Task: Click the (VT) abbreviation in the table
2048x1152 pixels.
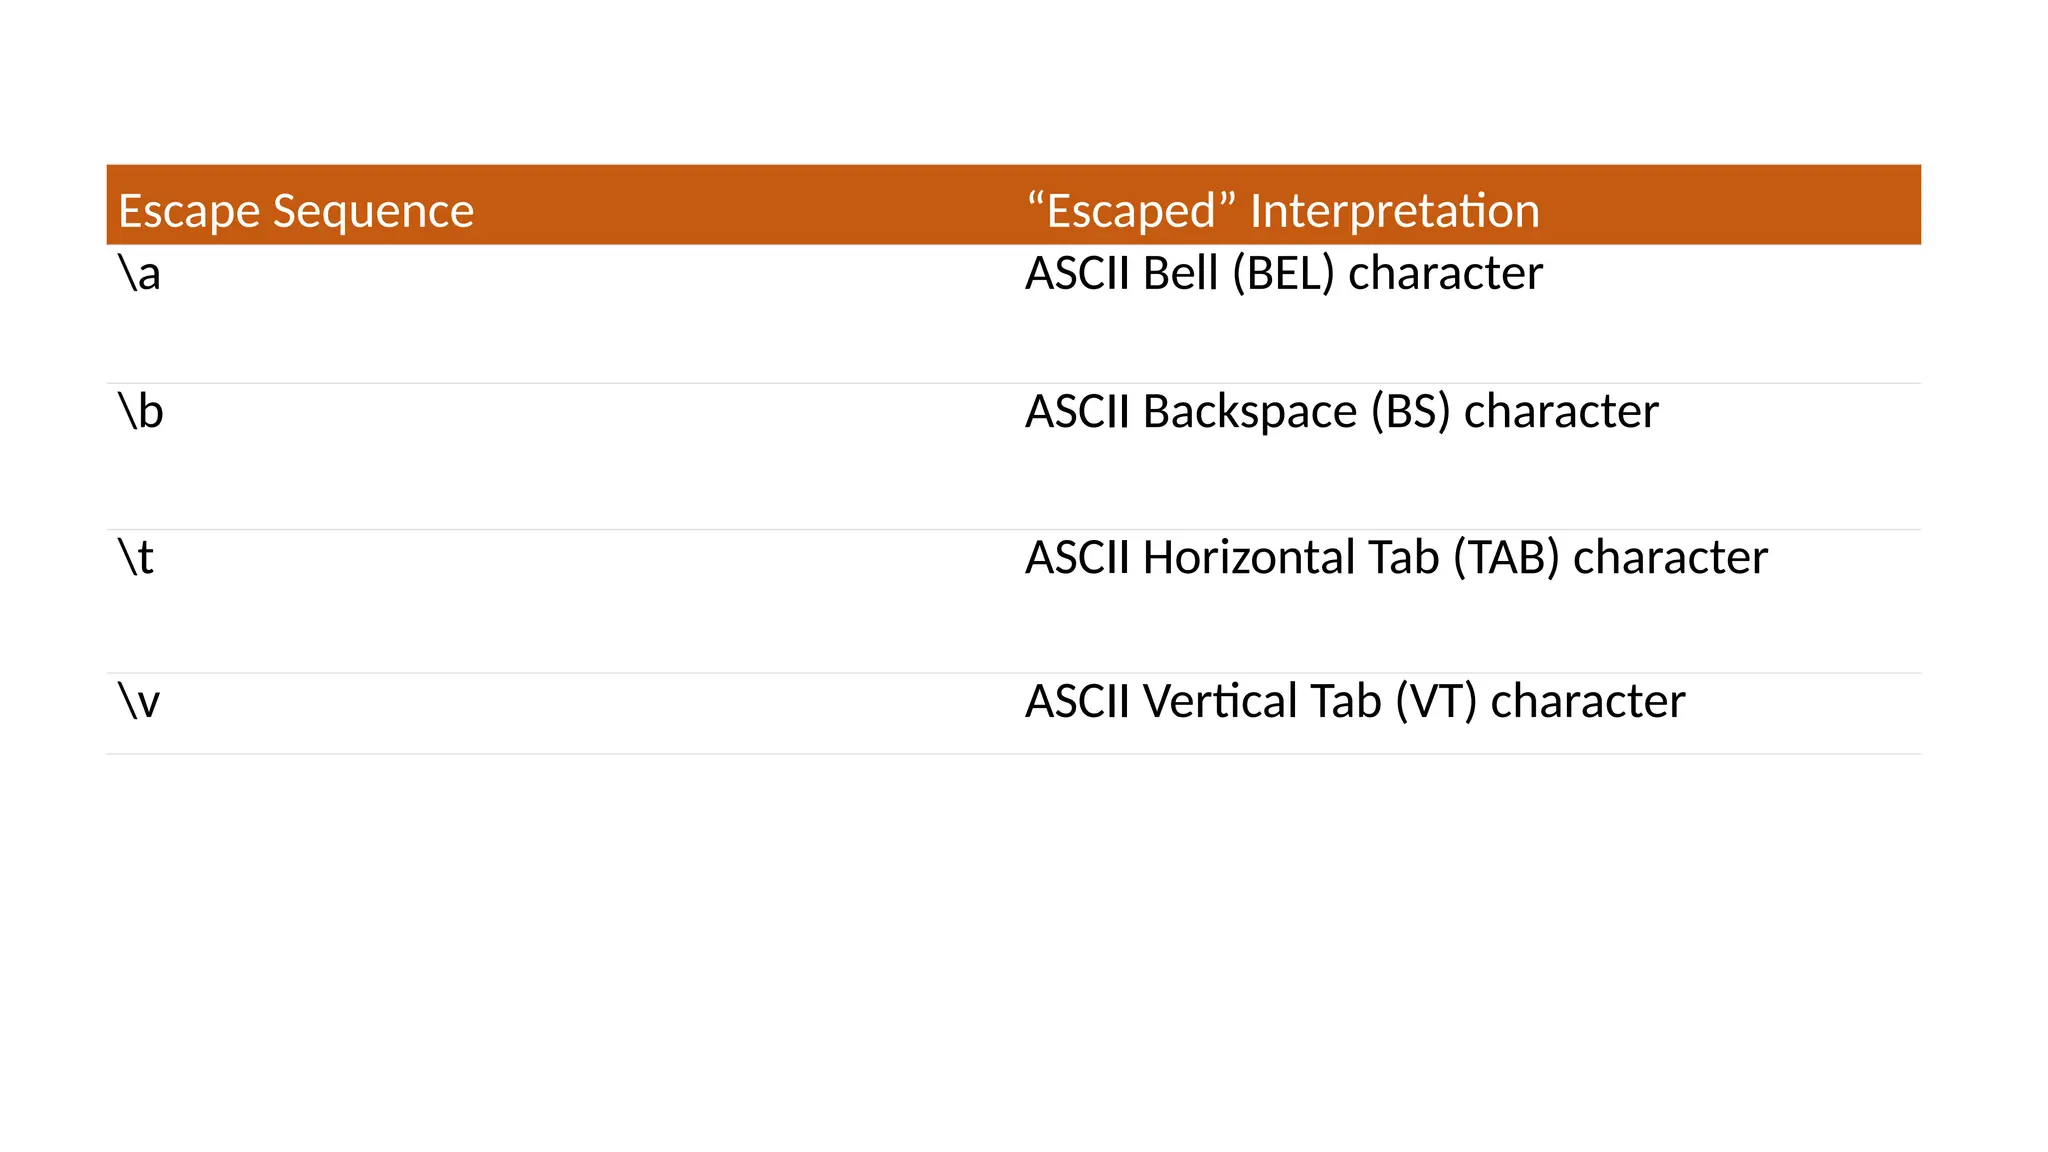Action: point(1436,701)
